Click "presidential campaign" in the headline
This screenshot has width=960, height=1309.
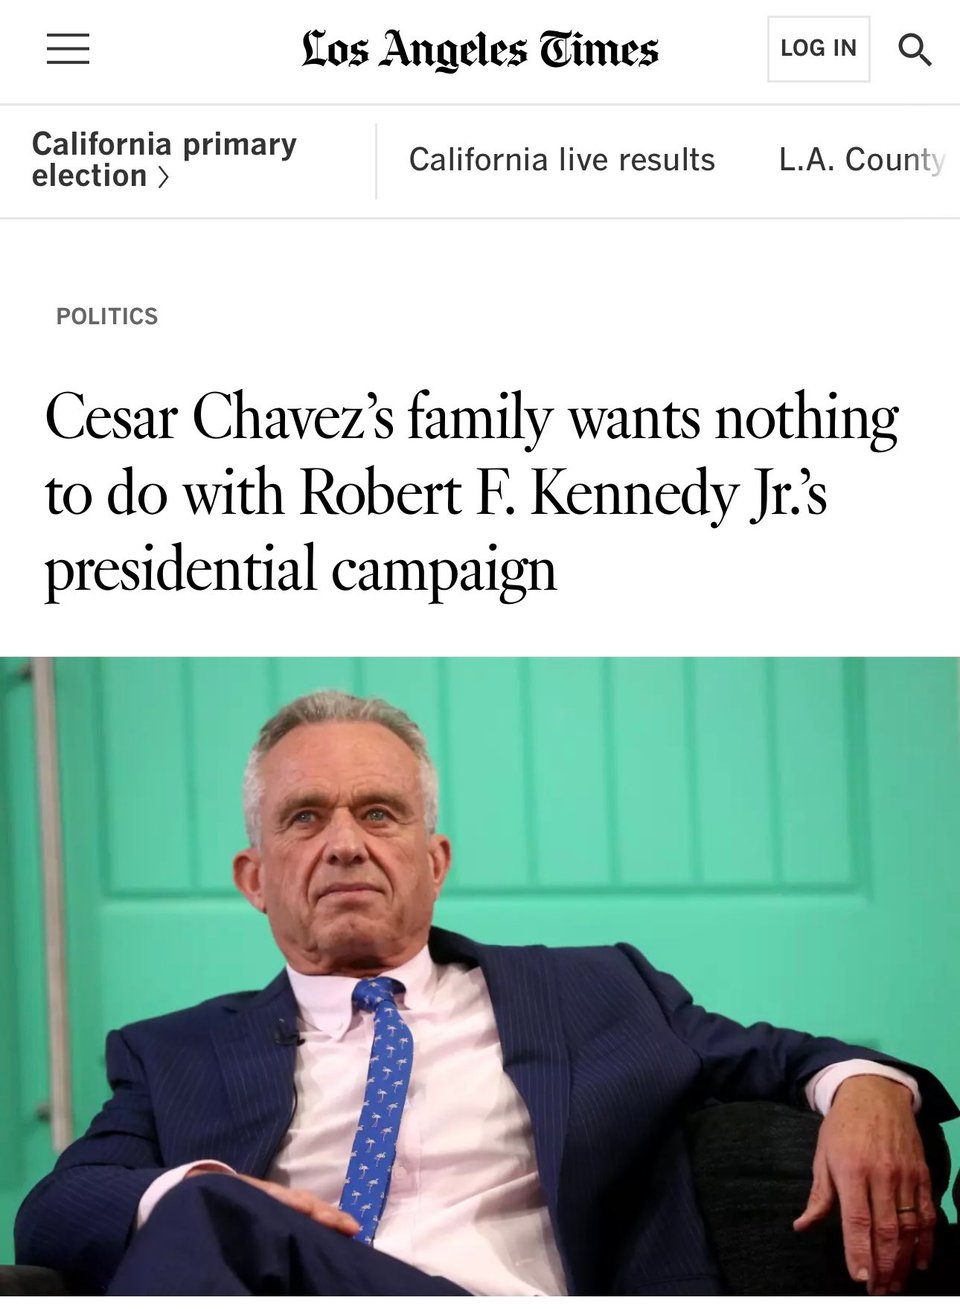point(300,569)
